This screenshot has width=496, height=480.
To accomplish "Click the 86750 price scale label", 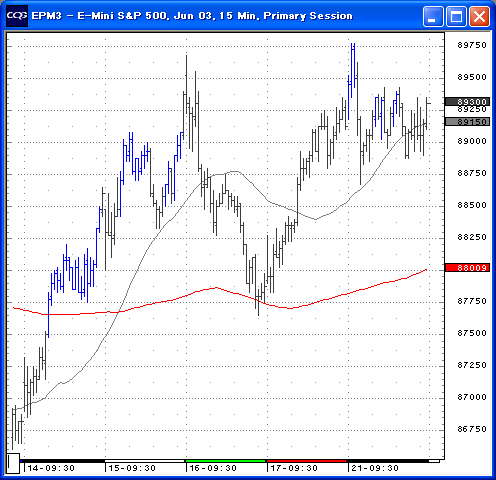I will [x=472, y=429].
